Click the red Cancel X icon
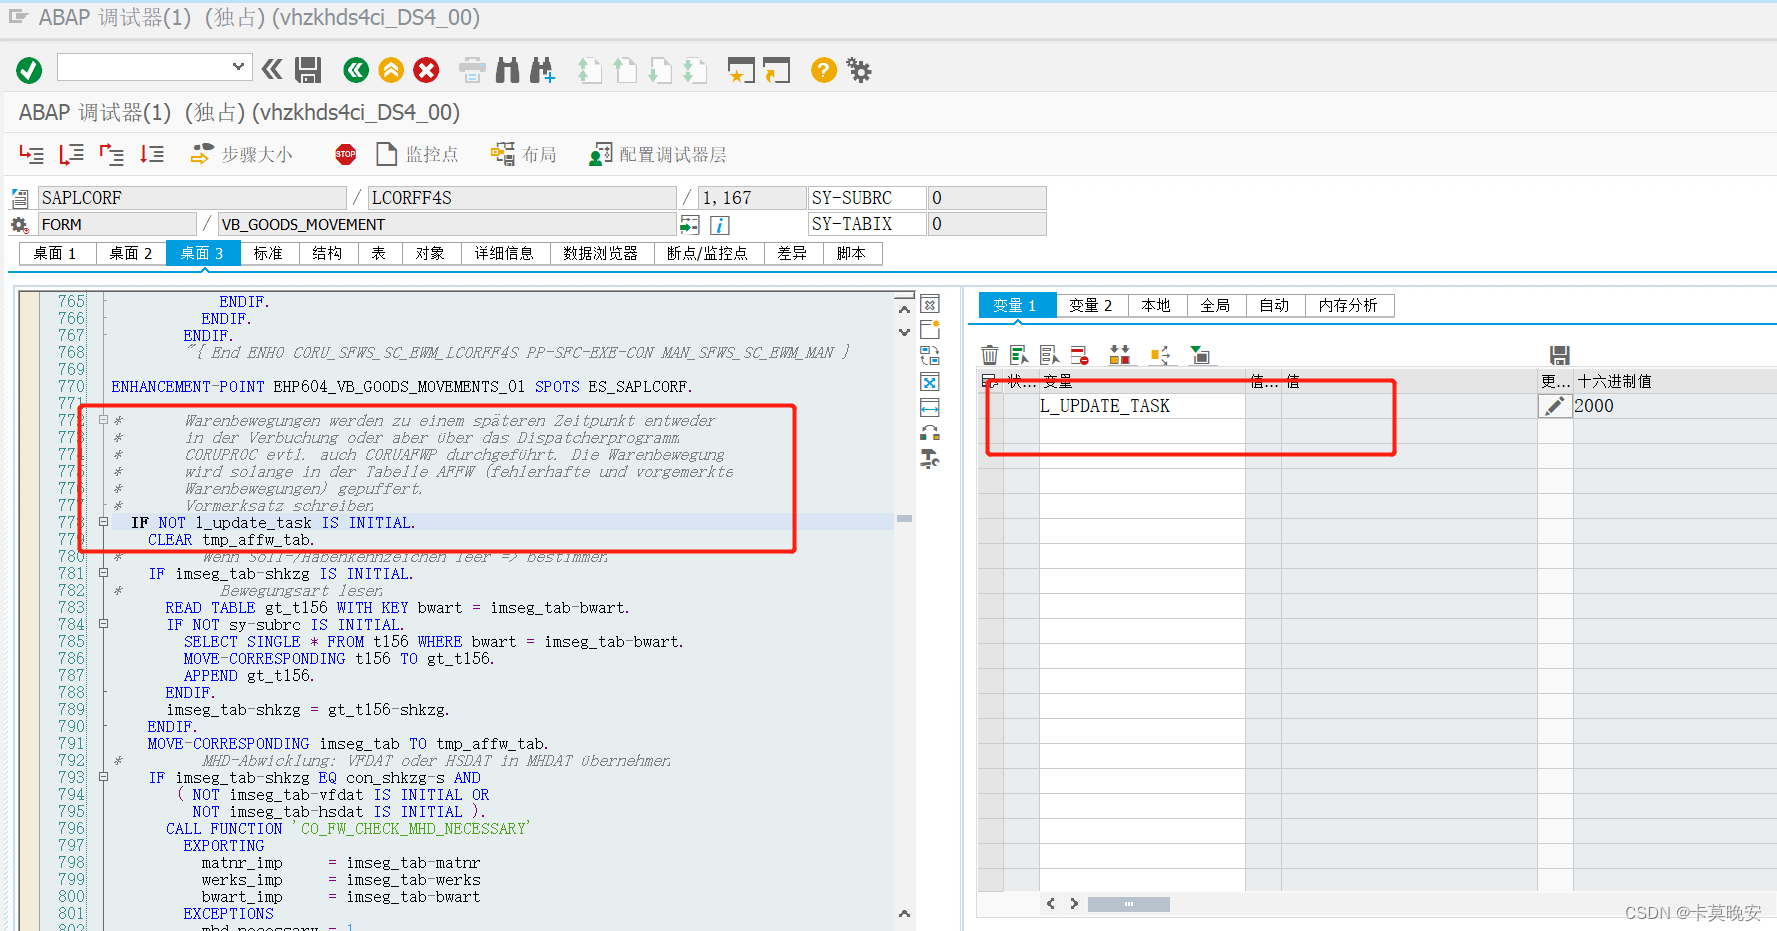Viewport: 1777px width, 931px height. [426, 70]
